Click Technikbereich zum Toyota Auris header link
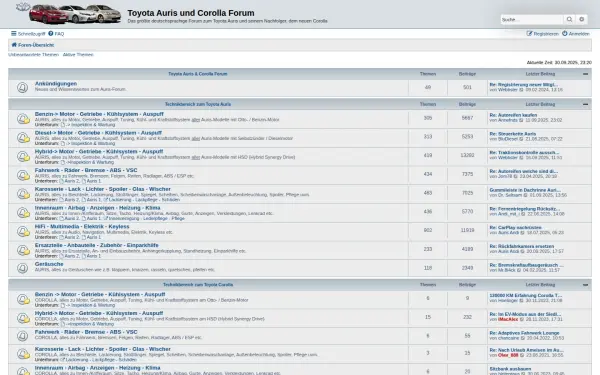The image size is (600, 375). click(198, 104)
